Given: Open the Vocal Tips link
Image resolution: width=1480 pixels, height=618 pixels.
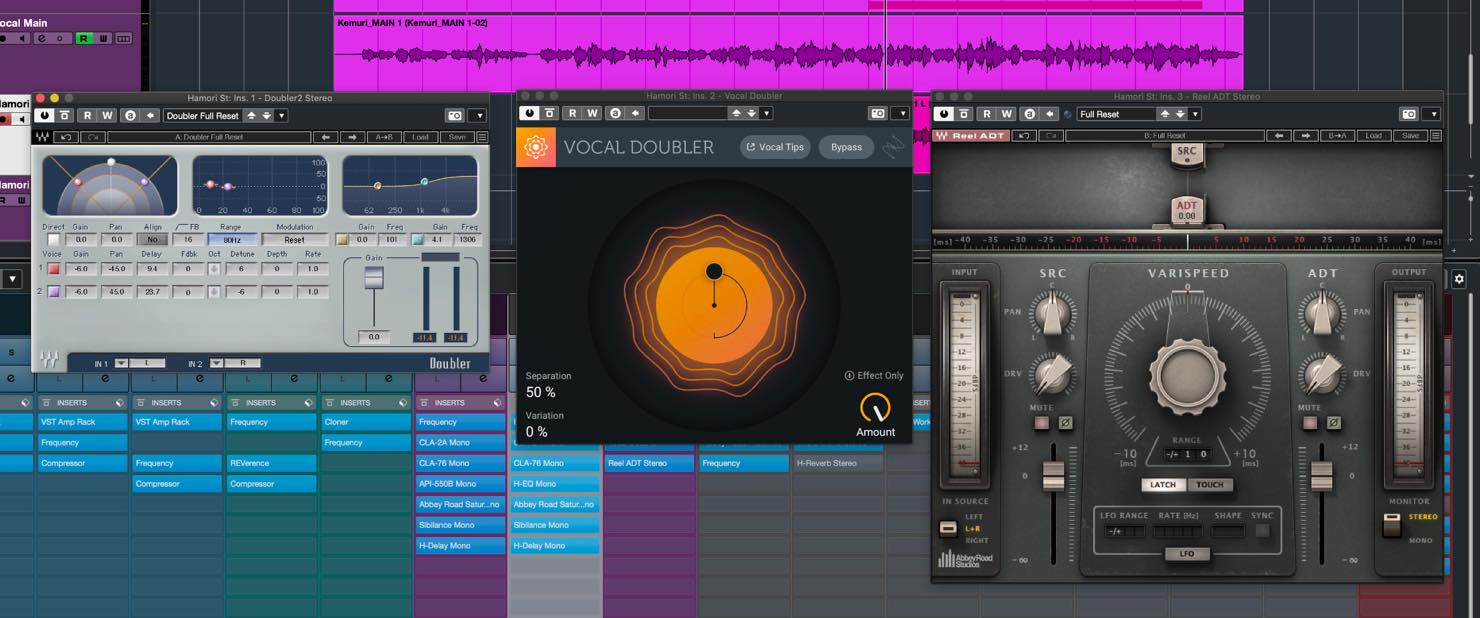Looking at the screenshot, I should coord(776,147).
